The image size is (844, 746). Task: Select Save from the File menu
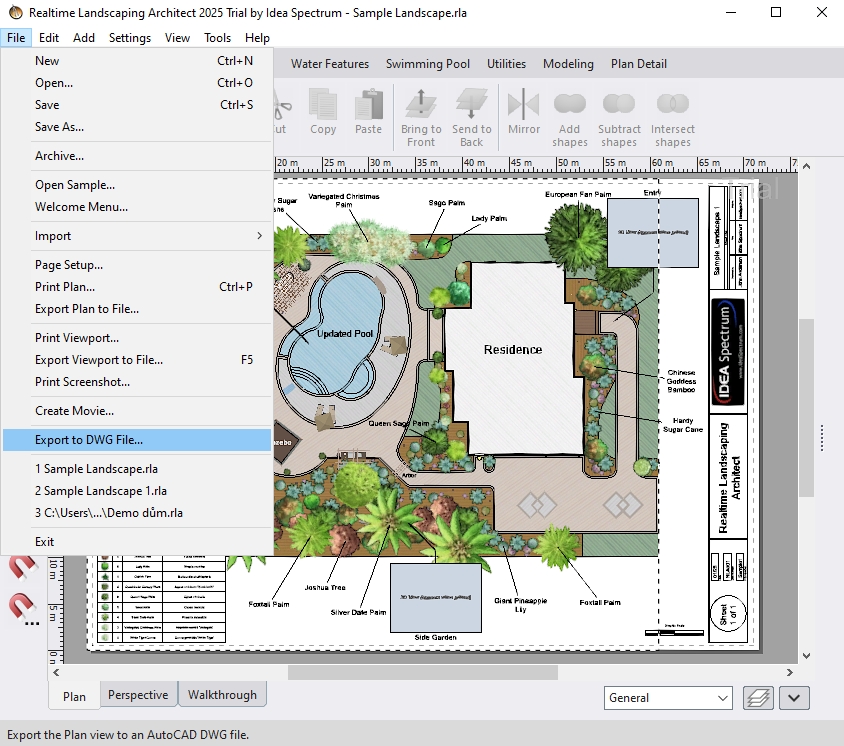(137, 105)
